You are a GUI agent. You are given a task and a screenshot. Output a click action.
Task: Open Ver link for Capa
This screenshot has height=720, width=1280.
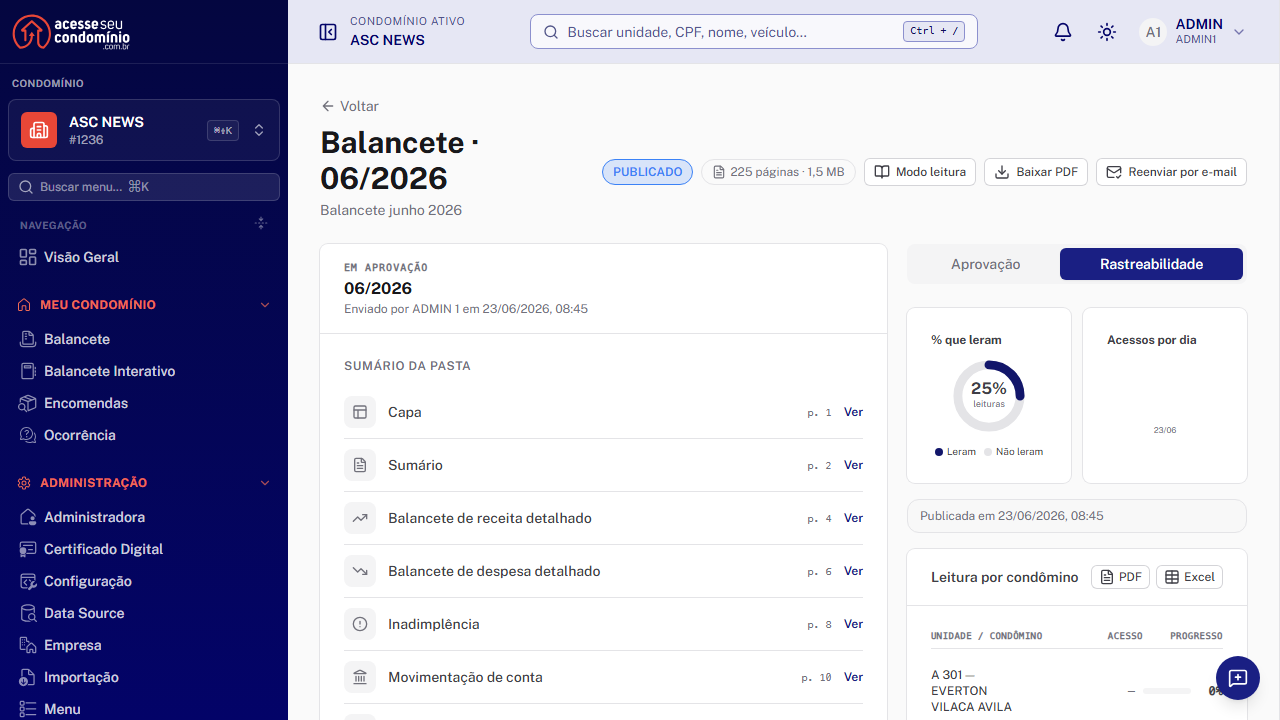coord(853,412)
